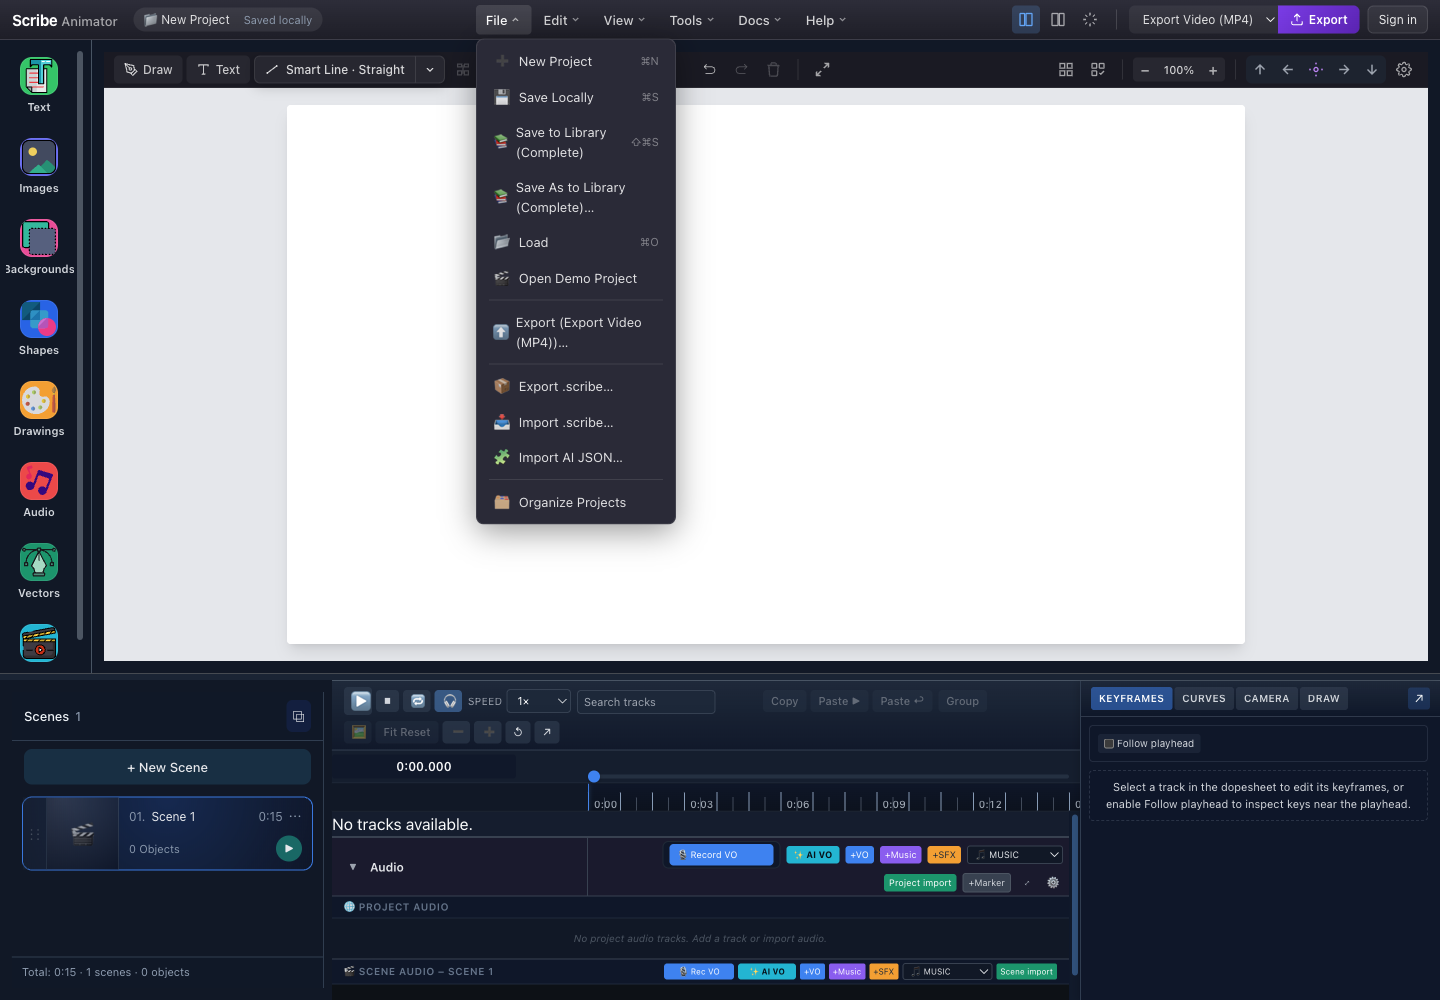The height and width of the screenshot is (1000, 1440).
Task: Open the Audio sidebar panel
Action: pos(39,491)
